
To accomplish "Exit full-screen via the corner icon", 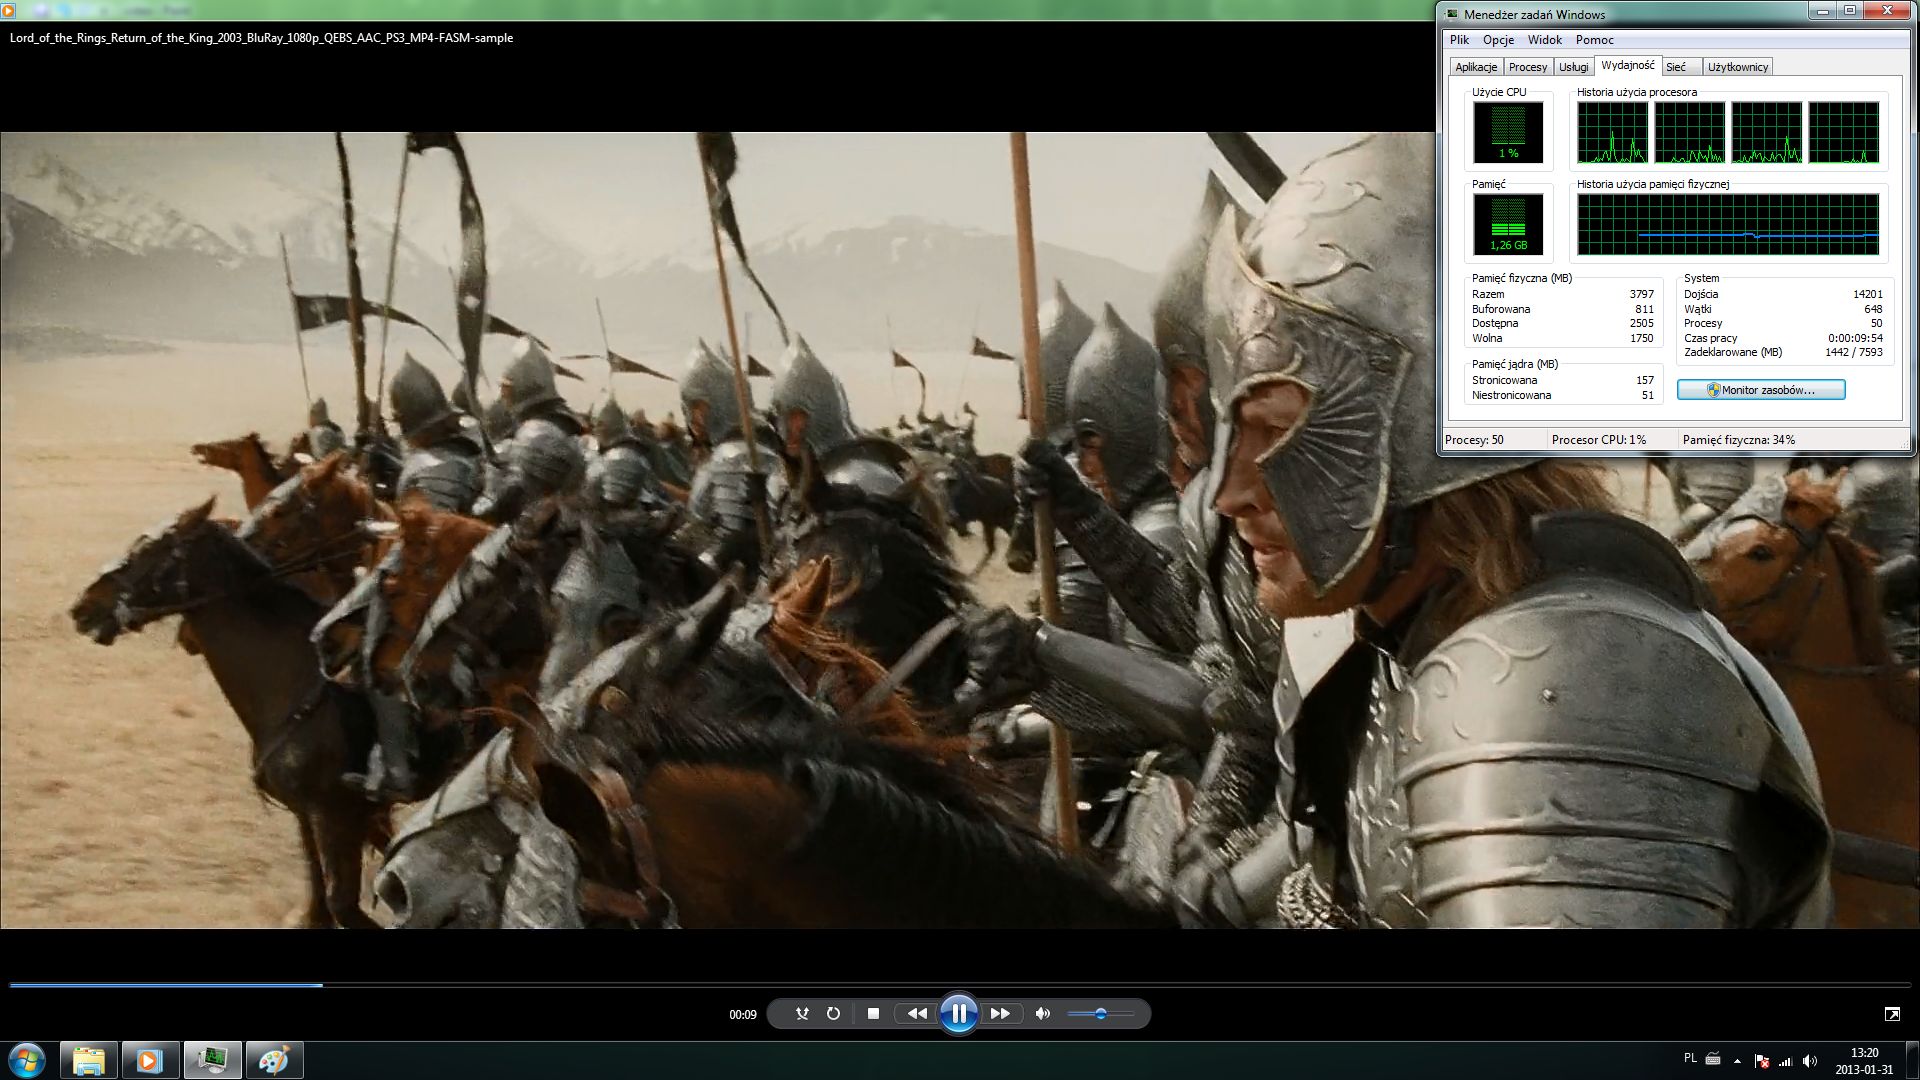I will (x=1892, y=1014).
